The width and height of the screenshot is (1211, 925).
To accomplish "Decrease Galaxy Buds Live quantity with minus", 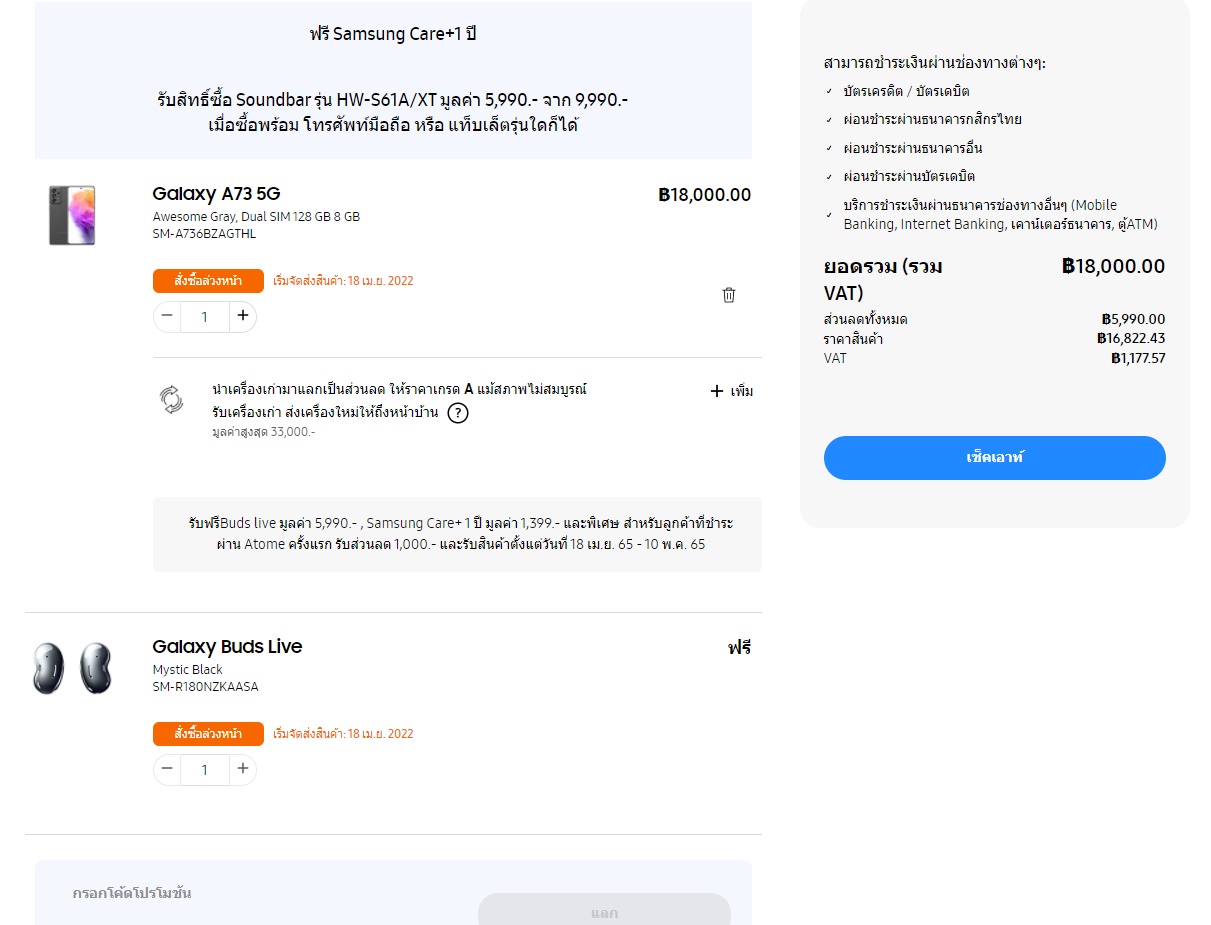I will coord(167,769).
